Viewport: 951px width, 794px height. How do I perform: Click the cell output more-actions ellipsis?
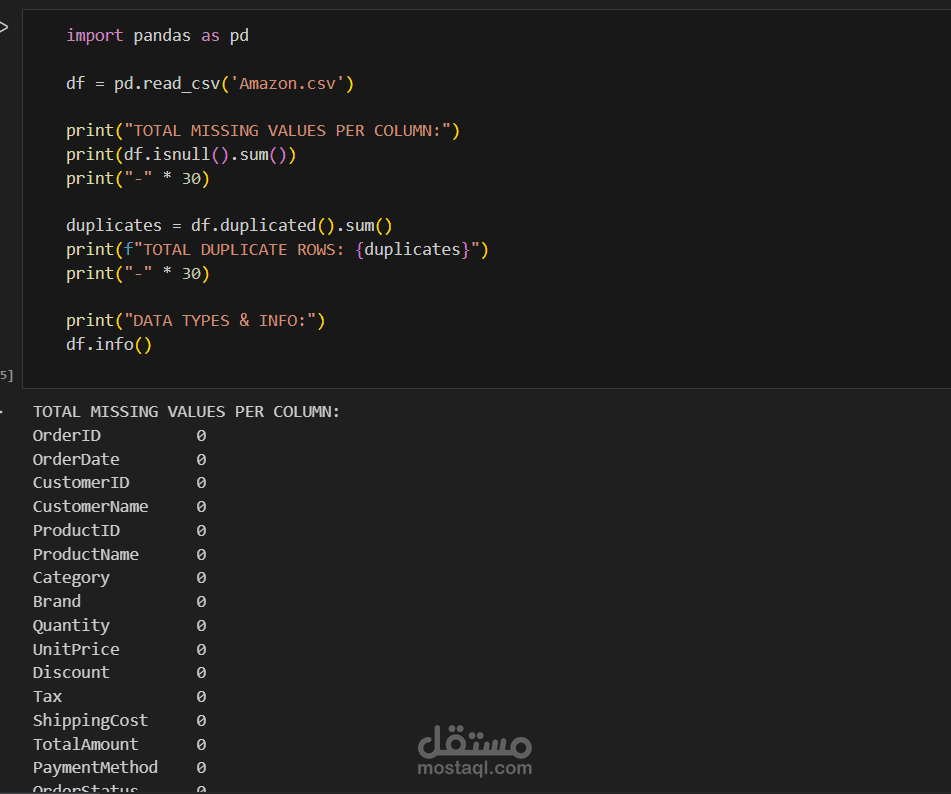point(2,411)
